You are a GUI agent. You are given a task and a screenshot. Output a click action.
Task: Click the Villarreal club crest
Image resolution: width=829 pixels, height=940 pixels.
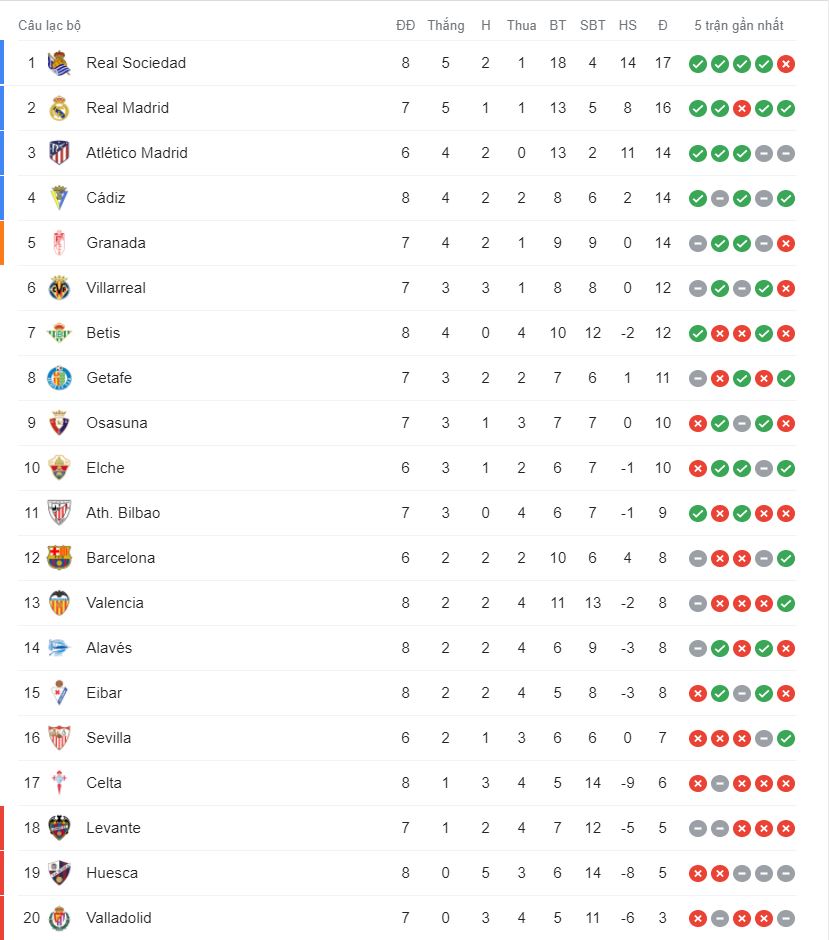point(59,288)
